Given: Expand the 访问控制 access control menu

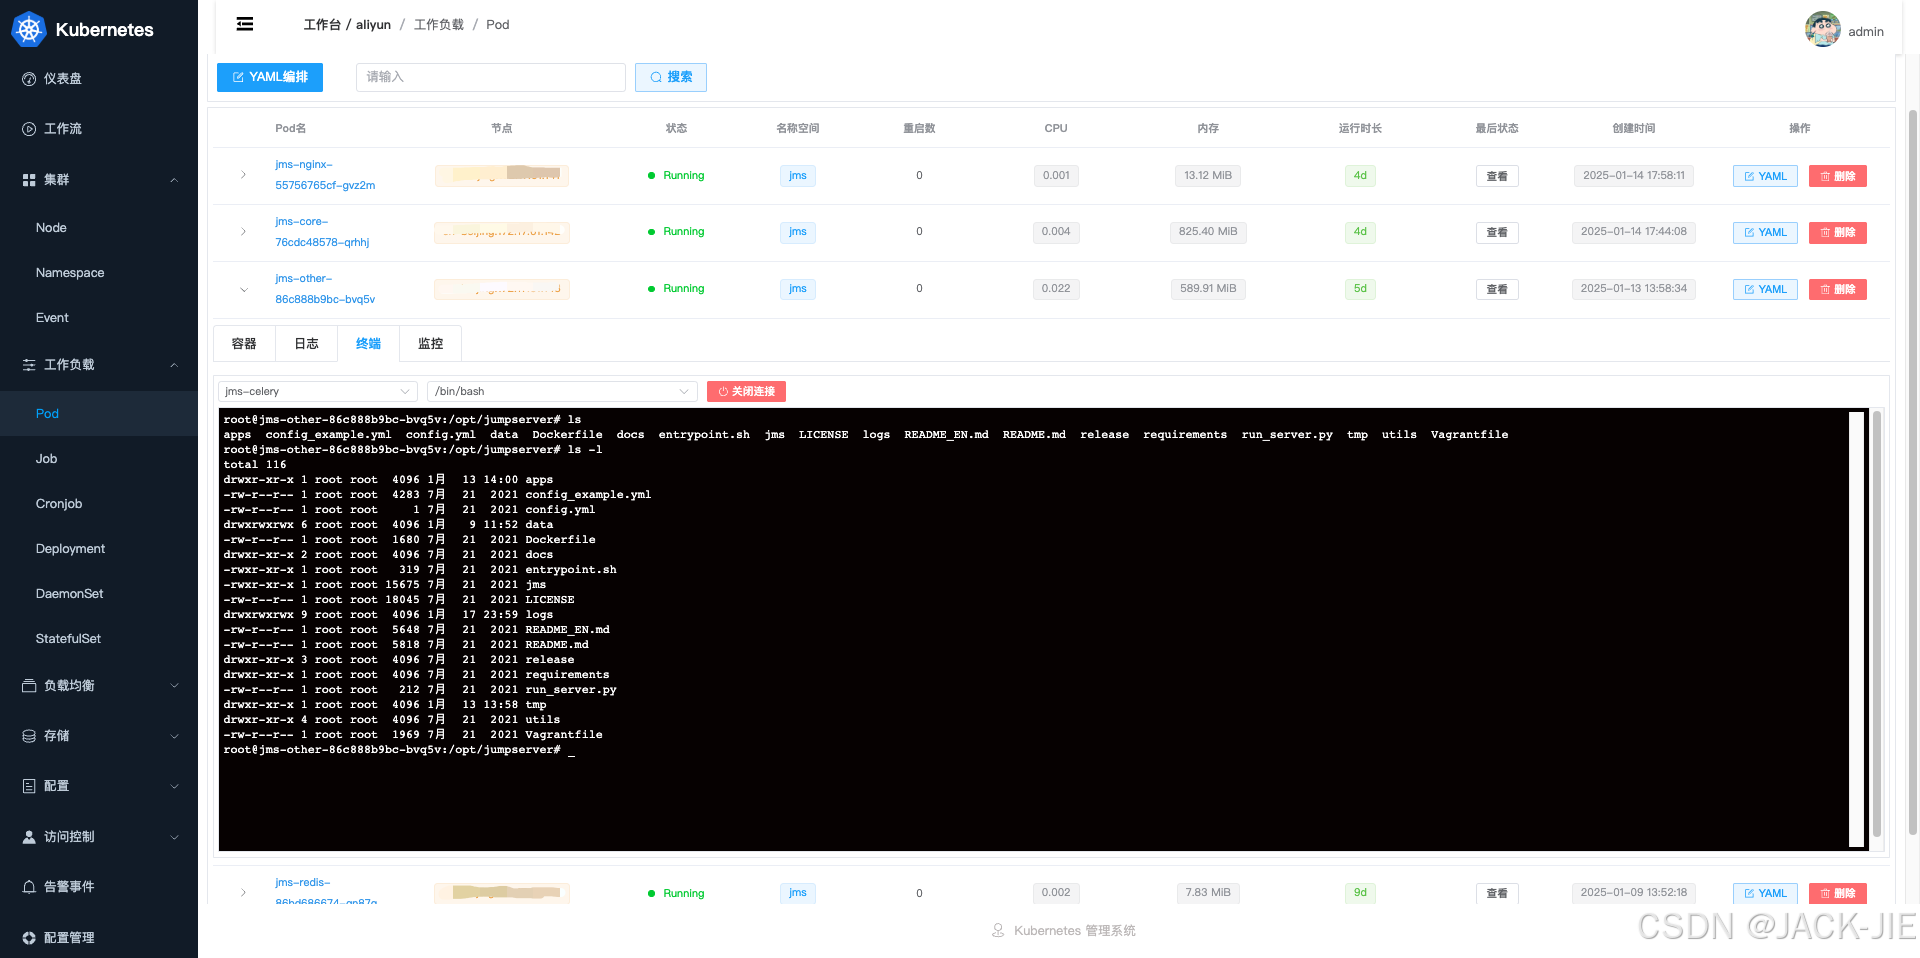Looking at the screenshot, I should pos(99,836).
